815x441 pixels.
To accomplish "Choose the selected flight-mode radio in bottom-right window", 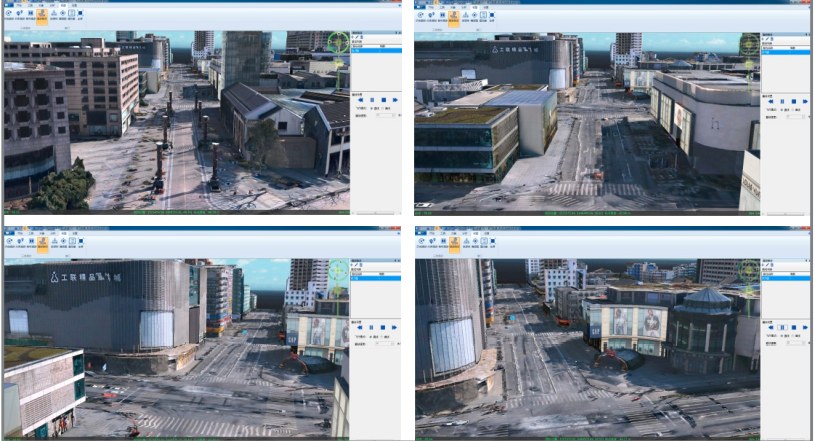I will pos(781,335).
